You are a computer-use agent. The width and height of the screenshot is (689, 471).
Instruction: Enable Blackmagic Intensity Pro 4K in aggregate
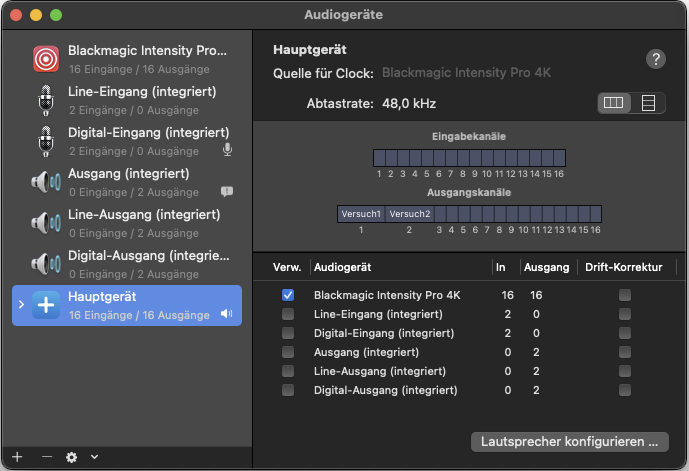288,295
